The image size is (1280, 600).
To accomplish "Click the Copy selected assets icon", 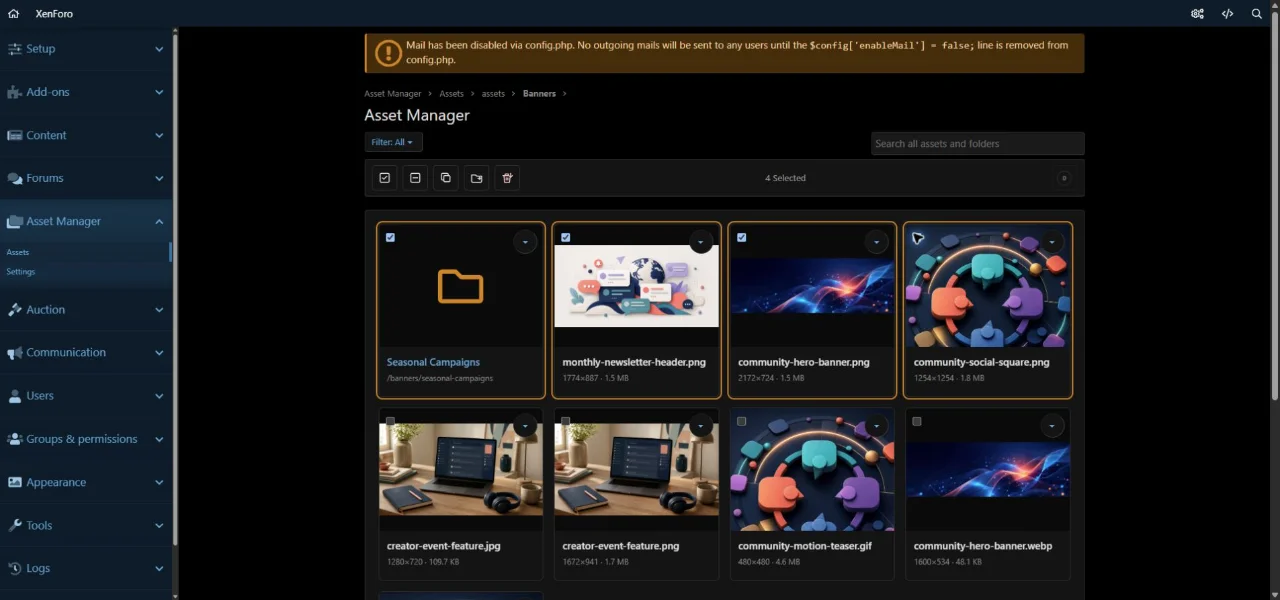I will pos(446,178).
